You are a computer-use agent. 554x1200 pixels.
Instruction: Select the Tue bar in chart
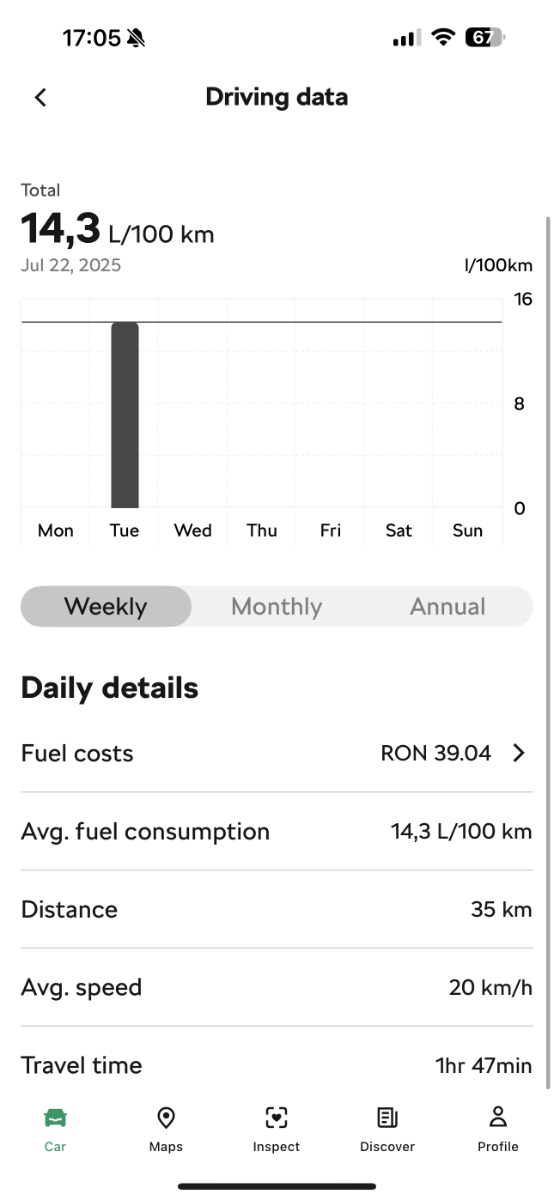click(x=125, y=415)
